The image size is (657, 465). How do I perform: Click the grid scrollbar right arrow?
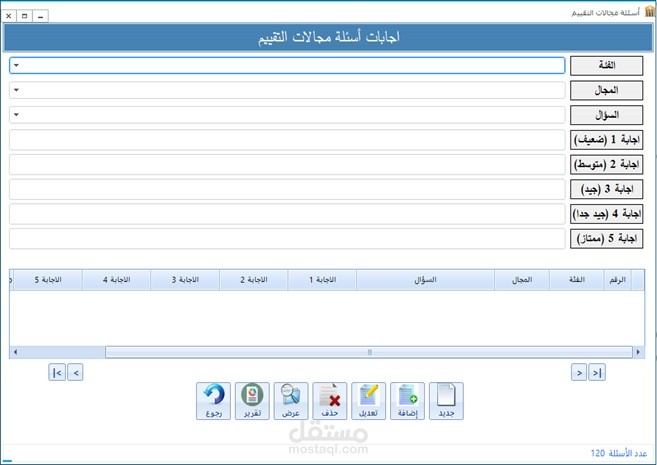(x=638, y=352)
